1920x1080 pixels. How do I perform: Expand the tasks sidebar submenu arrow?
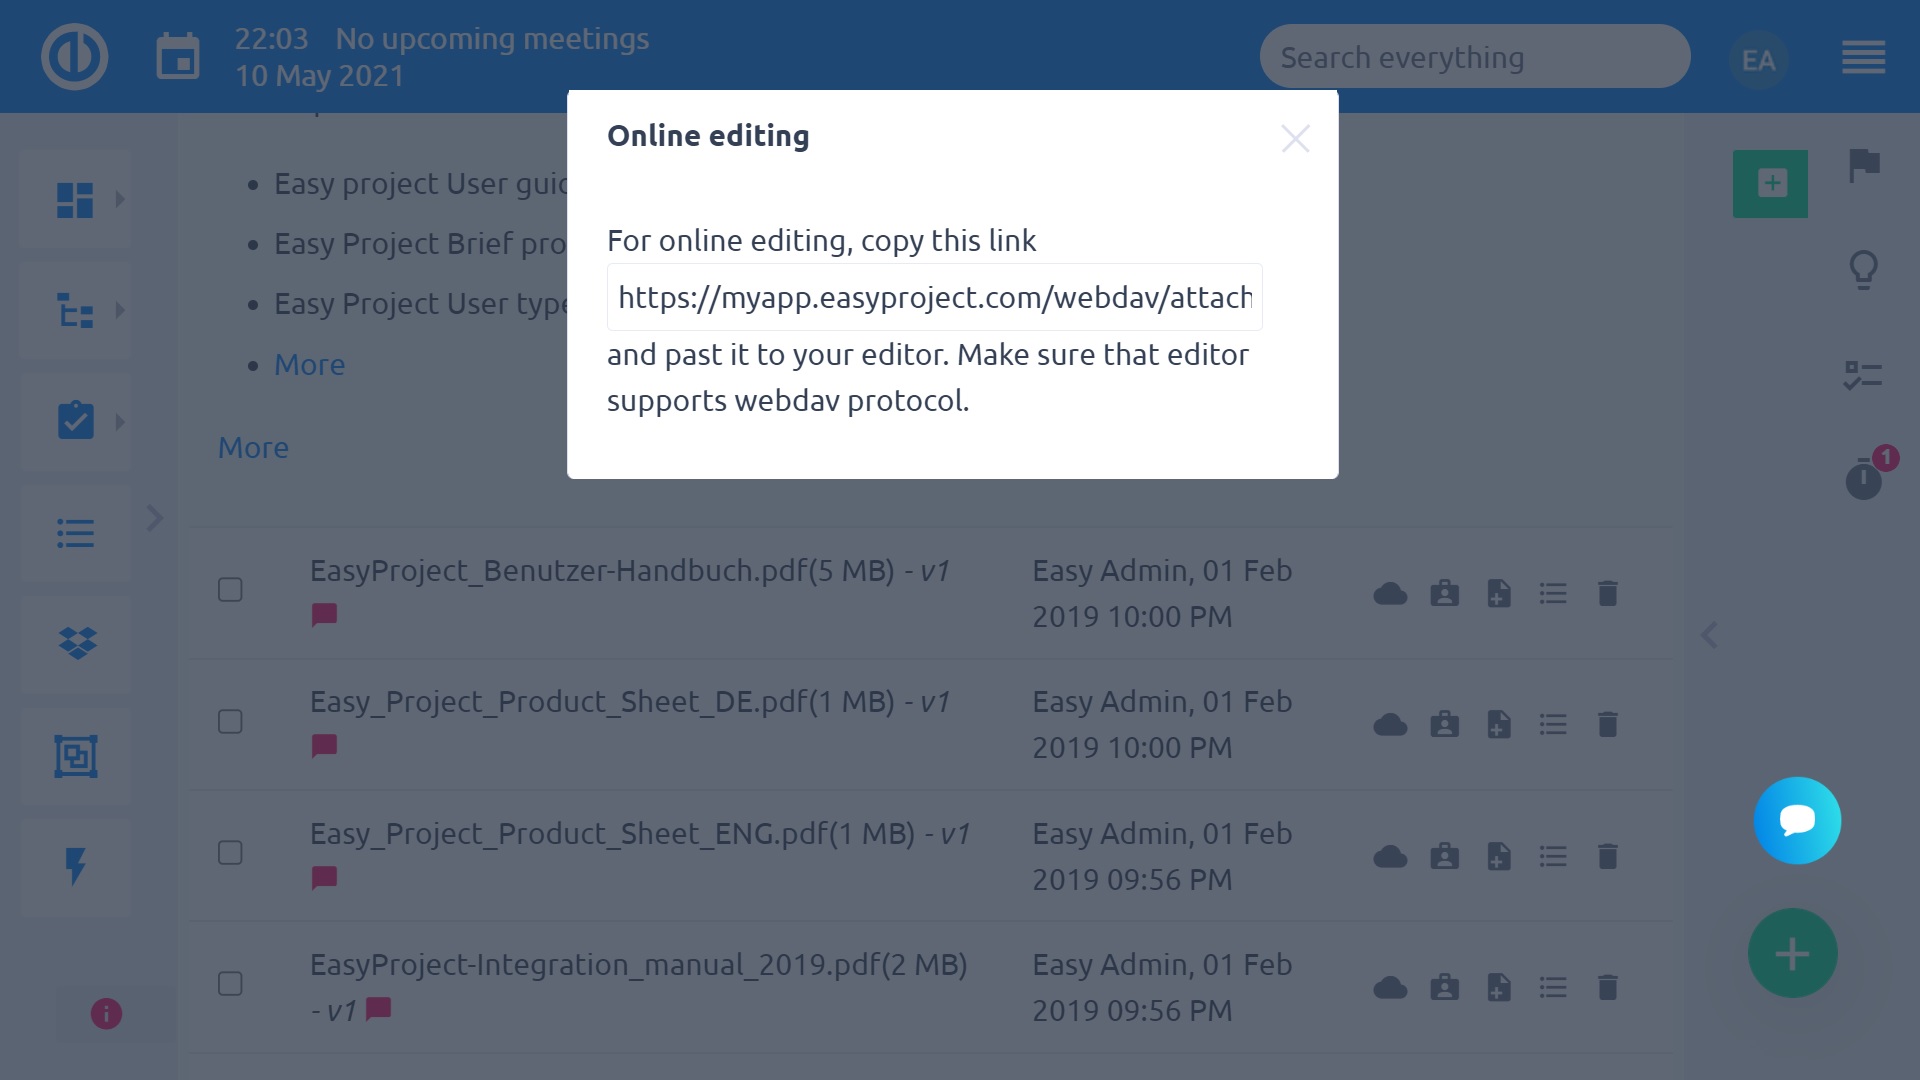[x=120, y=422]
